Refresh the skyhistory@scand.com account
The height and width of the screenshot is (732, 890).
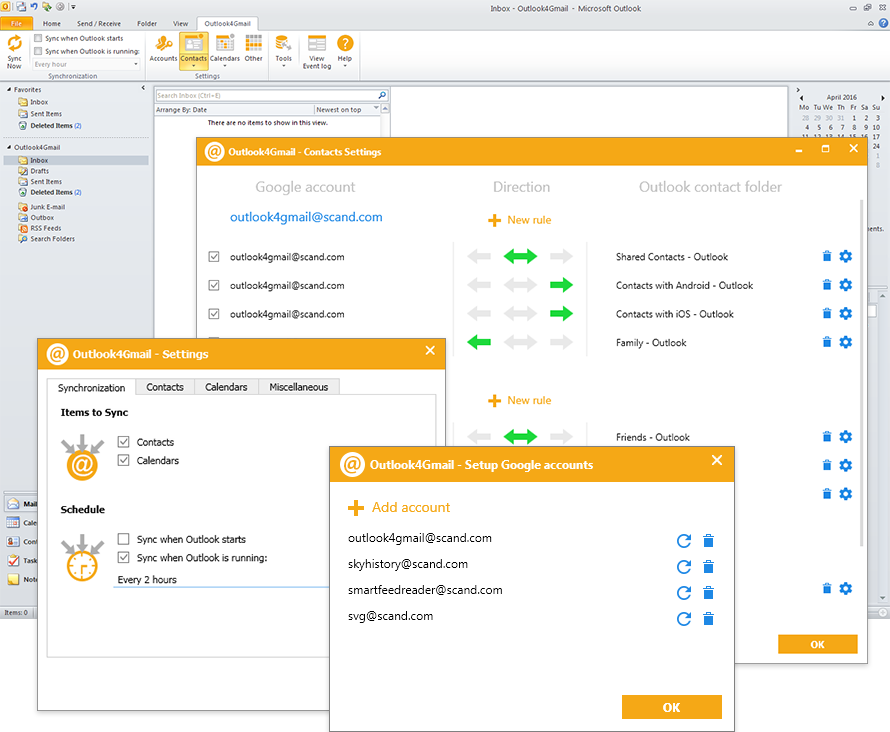[684, 567]
